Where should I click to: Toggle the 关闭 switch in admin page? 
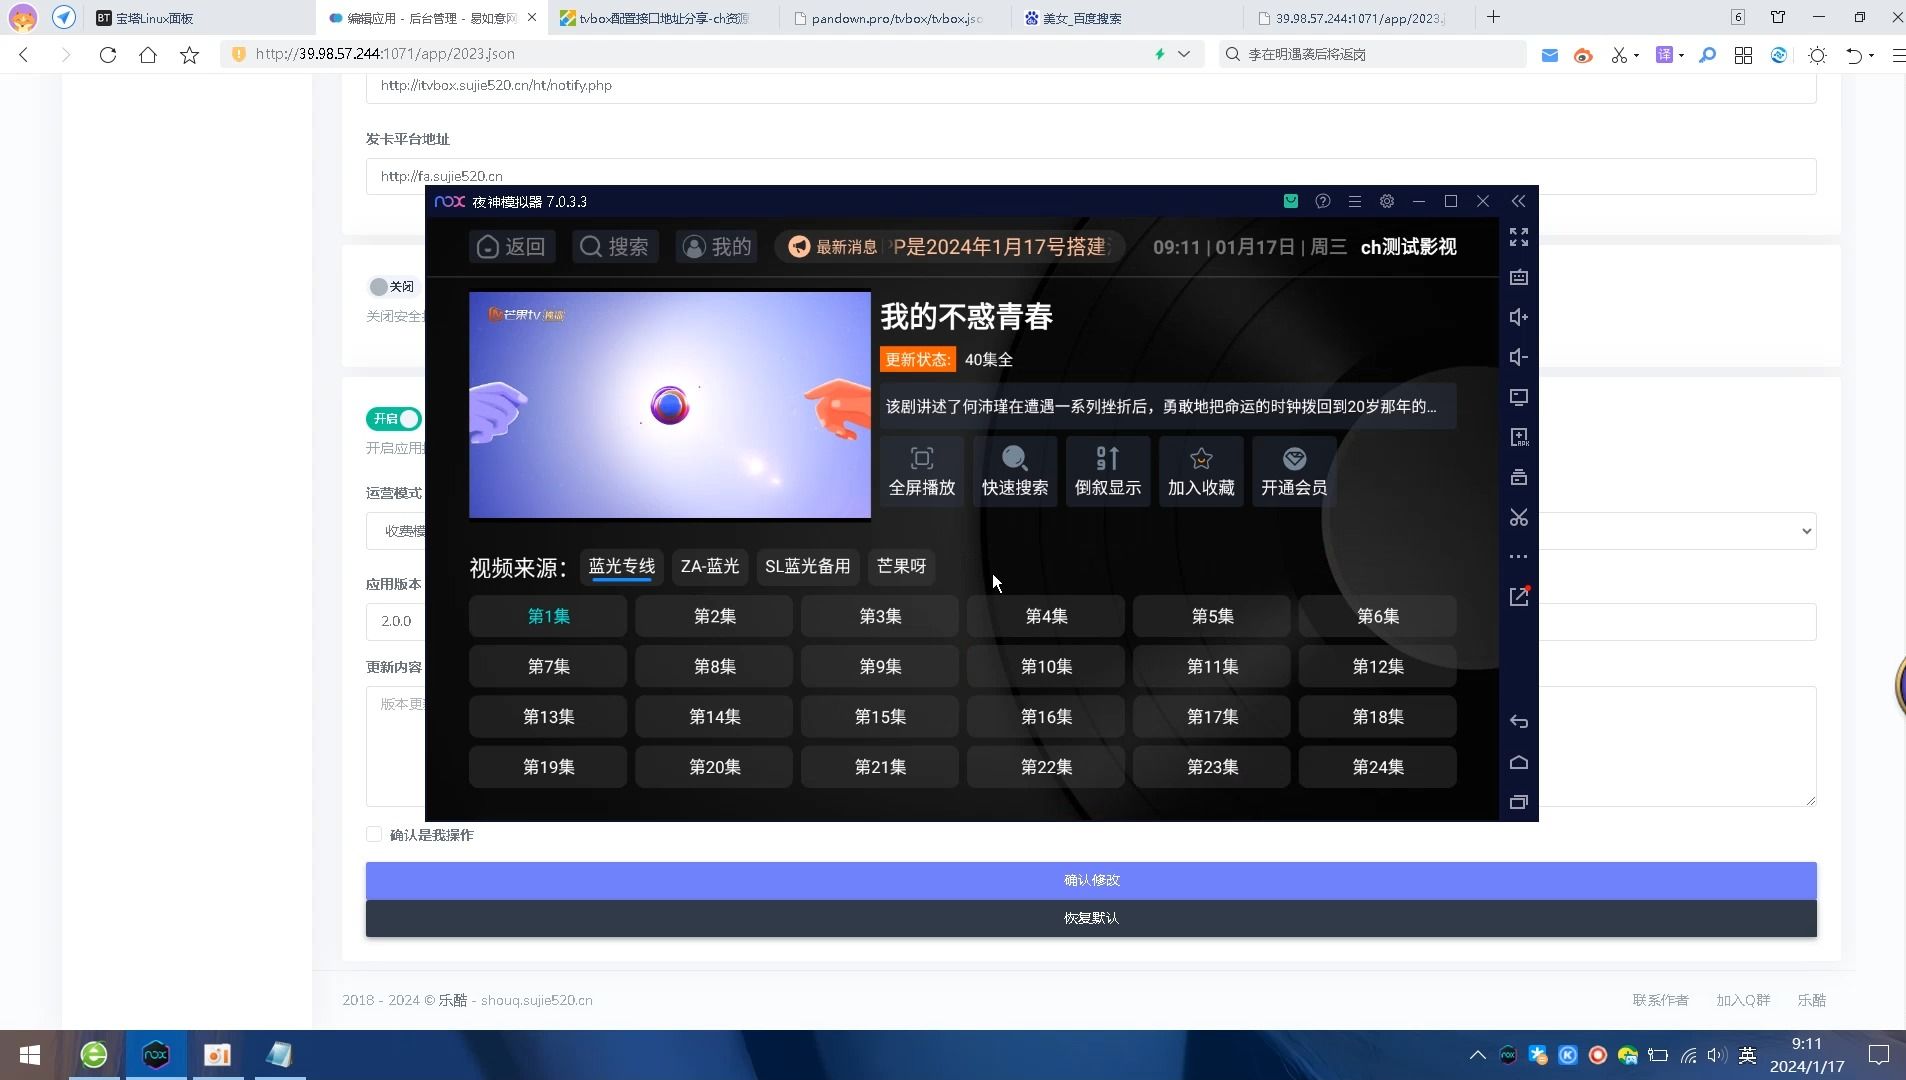pos(391,286)
